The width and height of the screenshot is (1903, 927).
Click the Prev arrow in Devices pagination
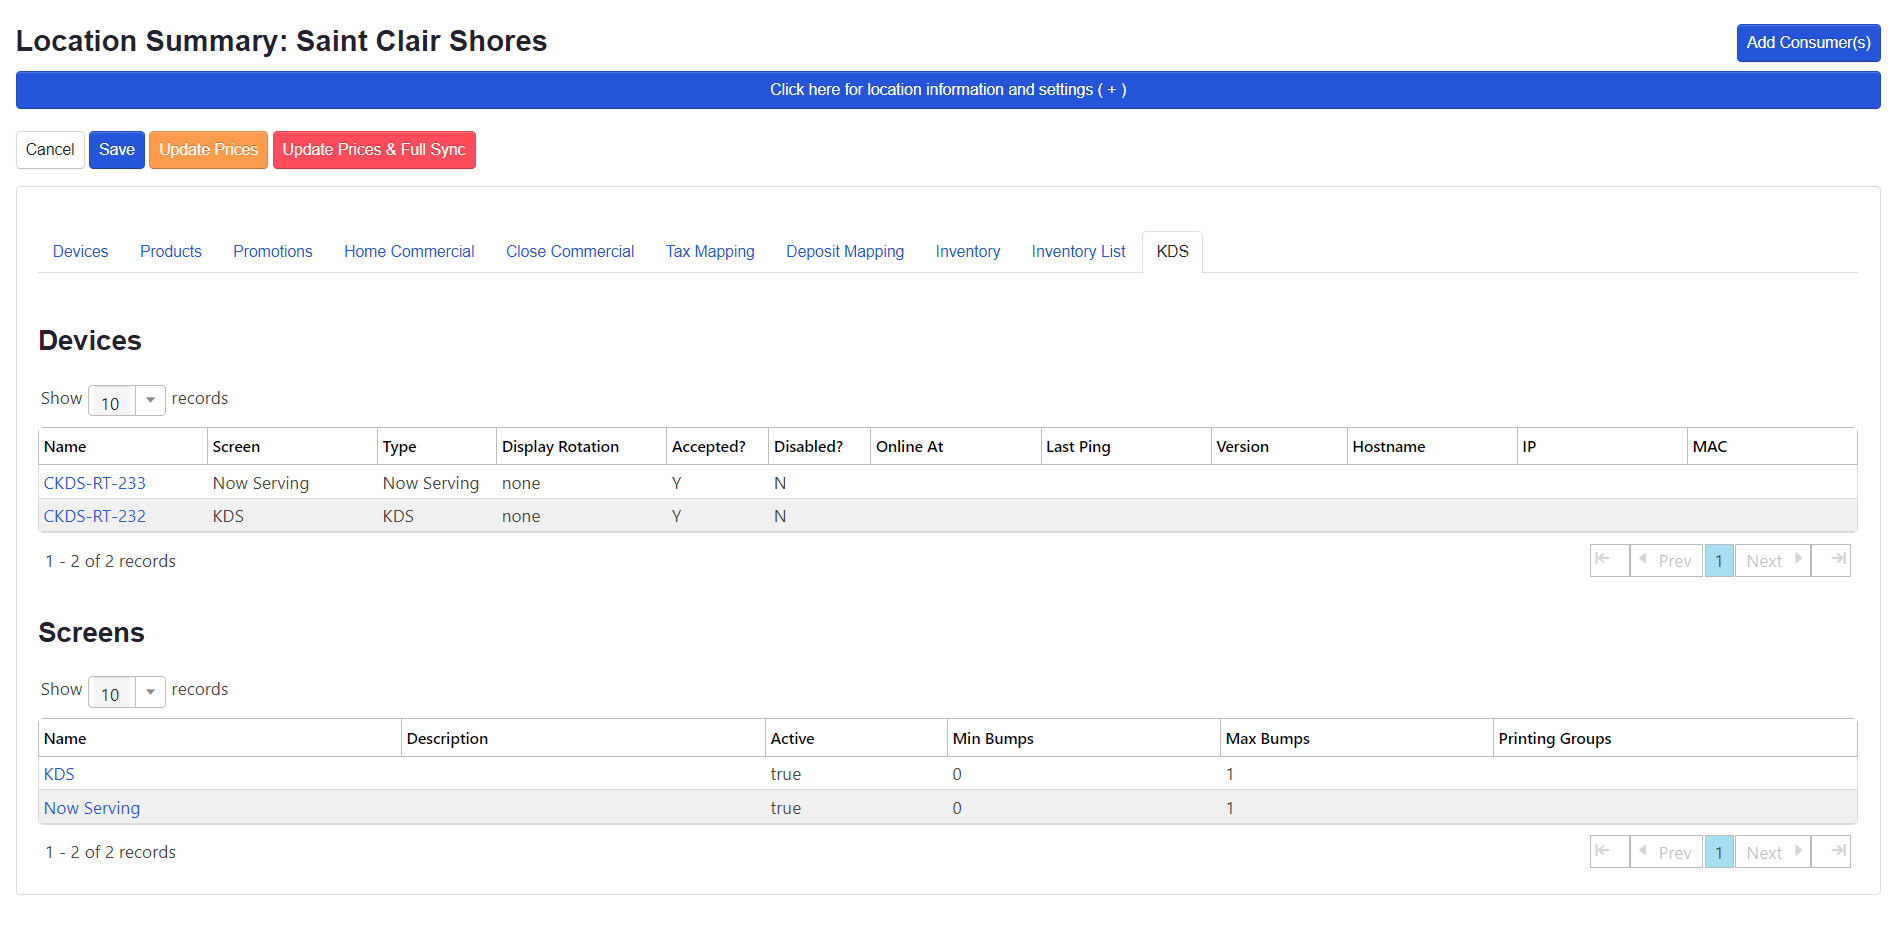click(x=1665, y=560)
